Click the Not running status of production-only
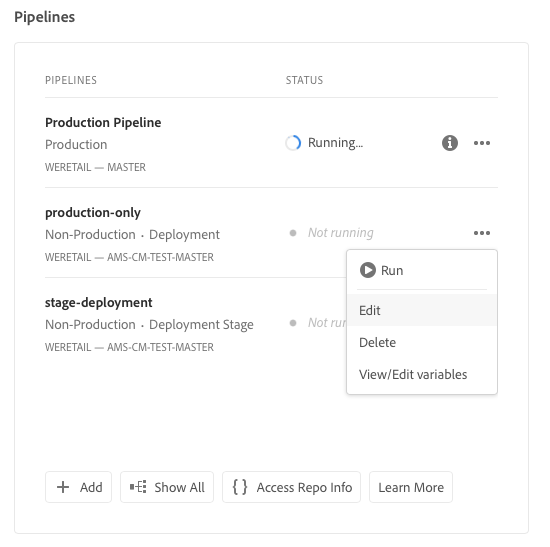The image size is (550, 547). point(341,233)
